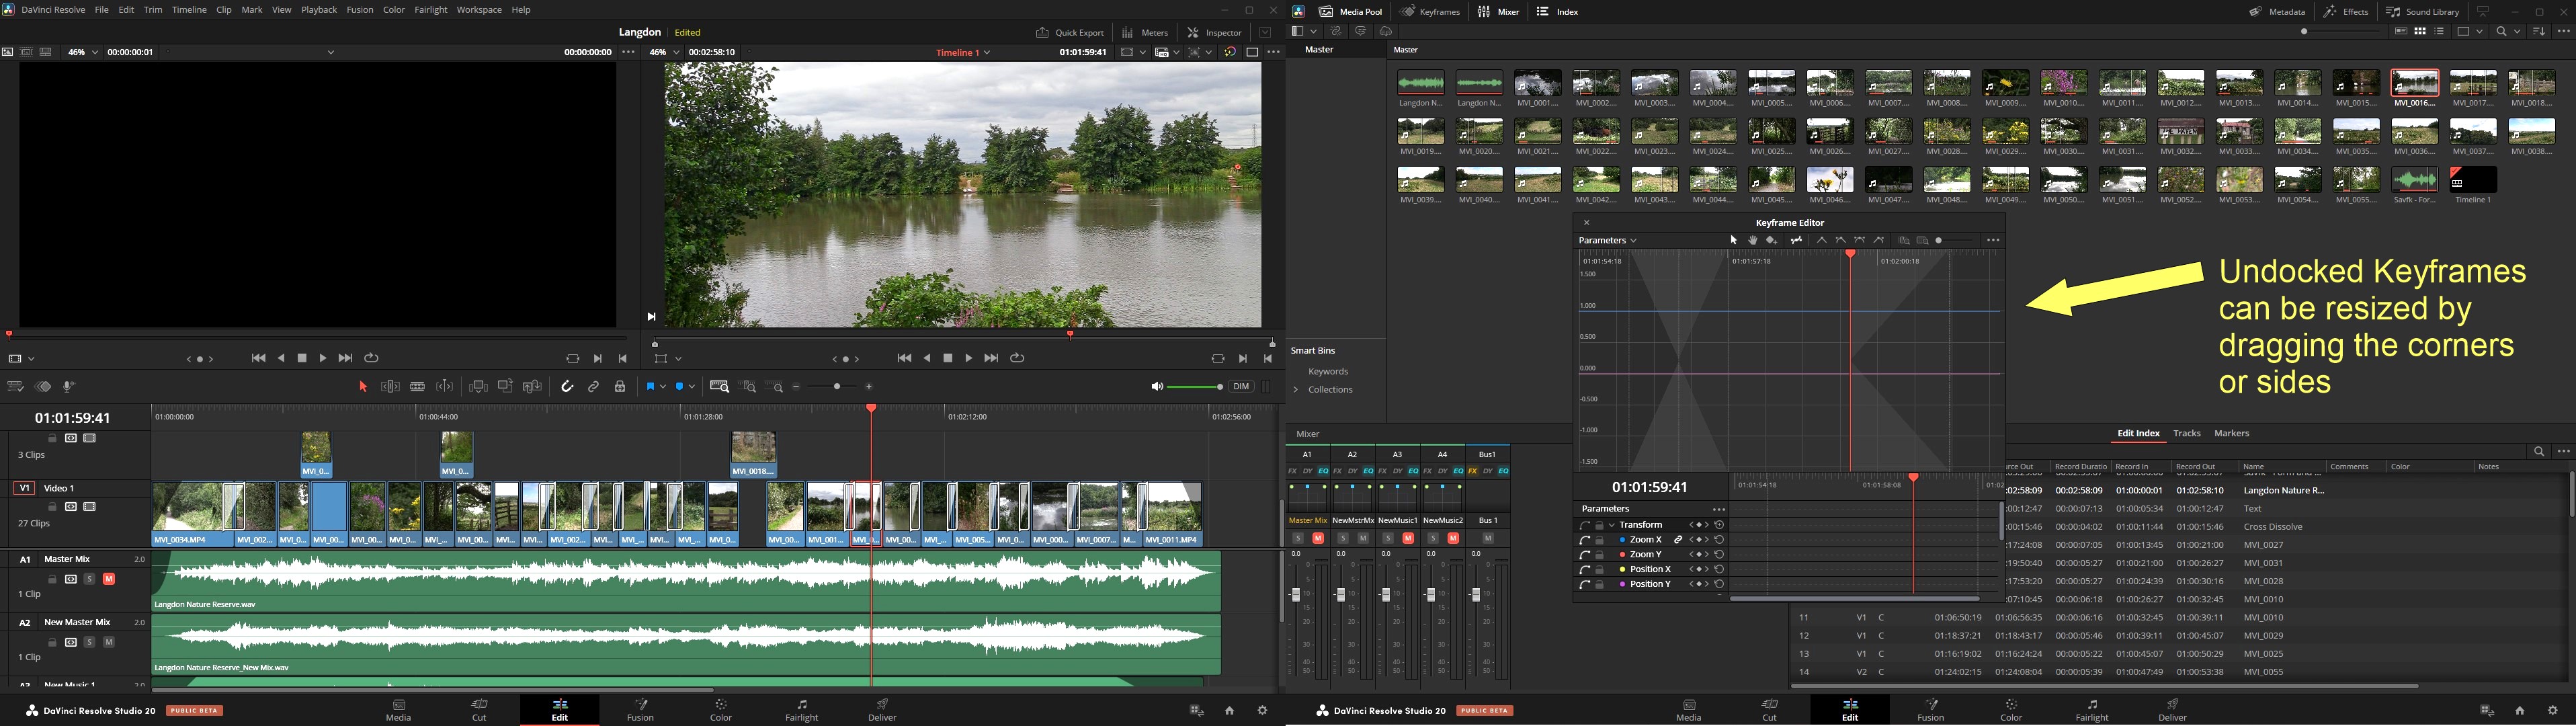Viewport: 2576px width, 726px height.
Task: Stop timeline viewer playback
Action: [948, 358]
